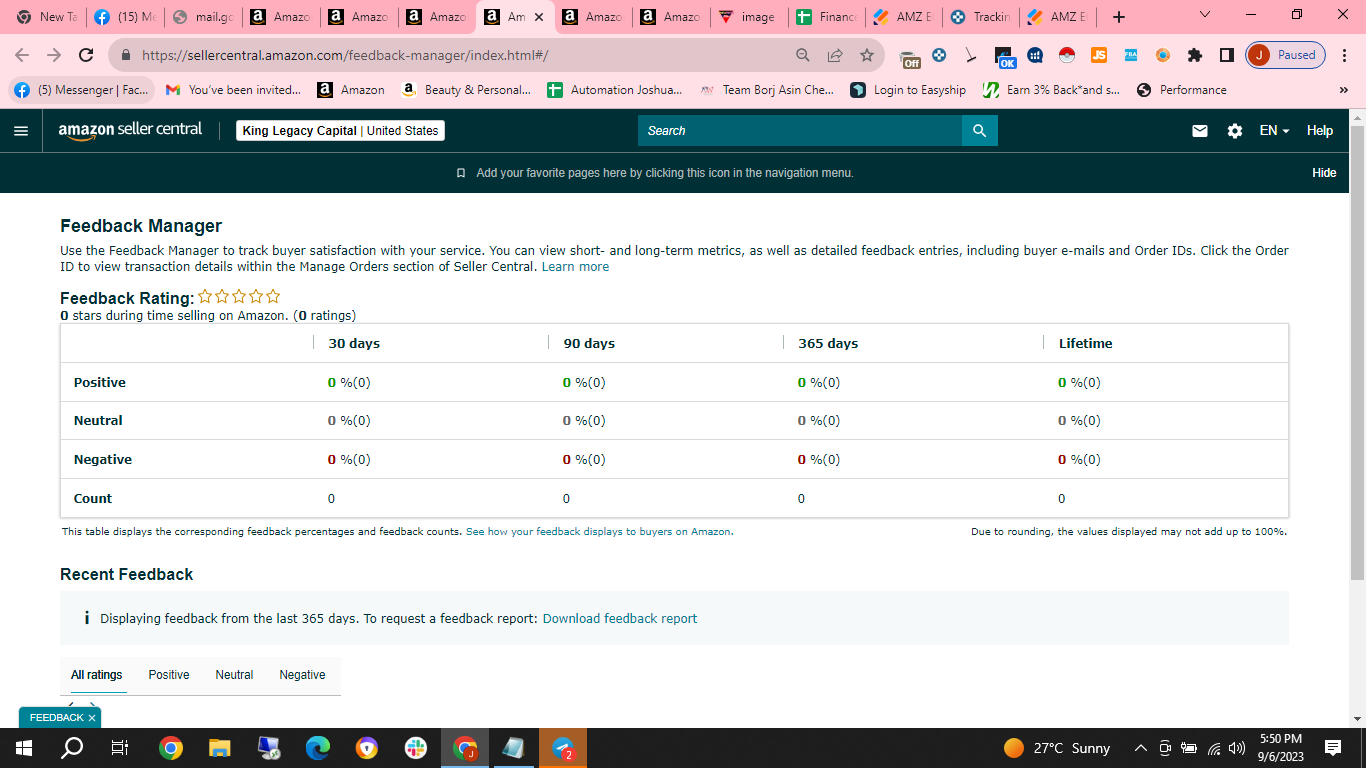Select the All ratings tab
This screenshot has width=1366, height=768.
(97, 675)
